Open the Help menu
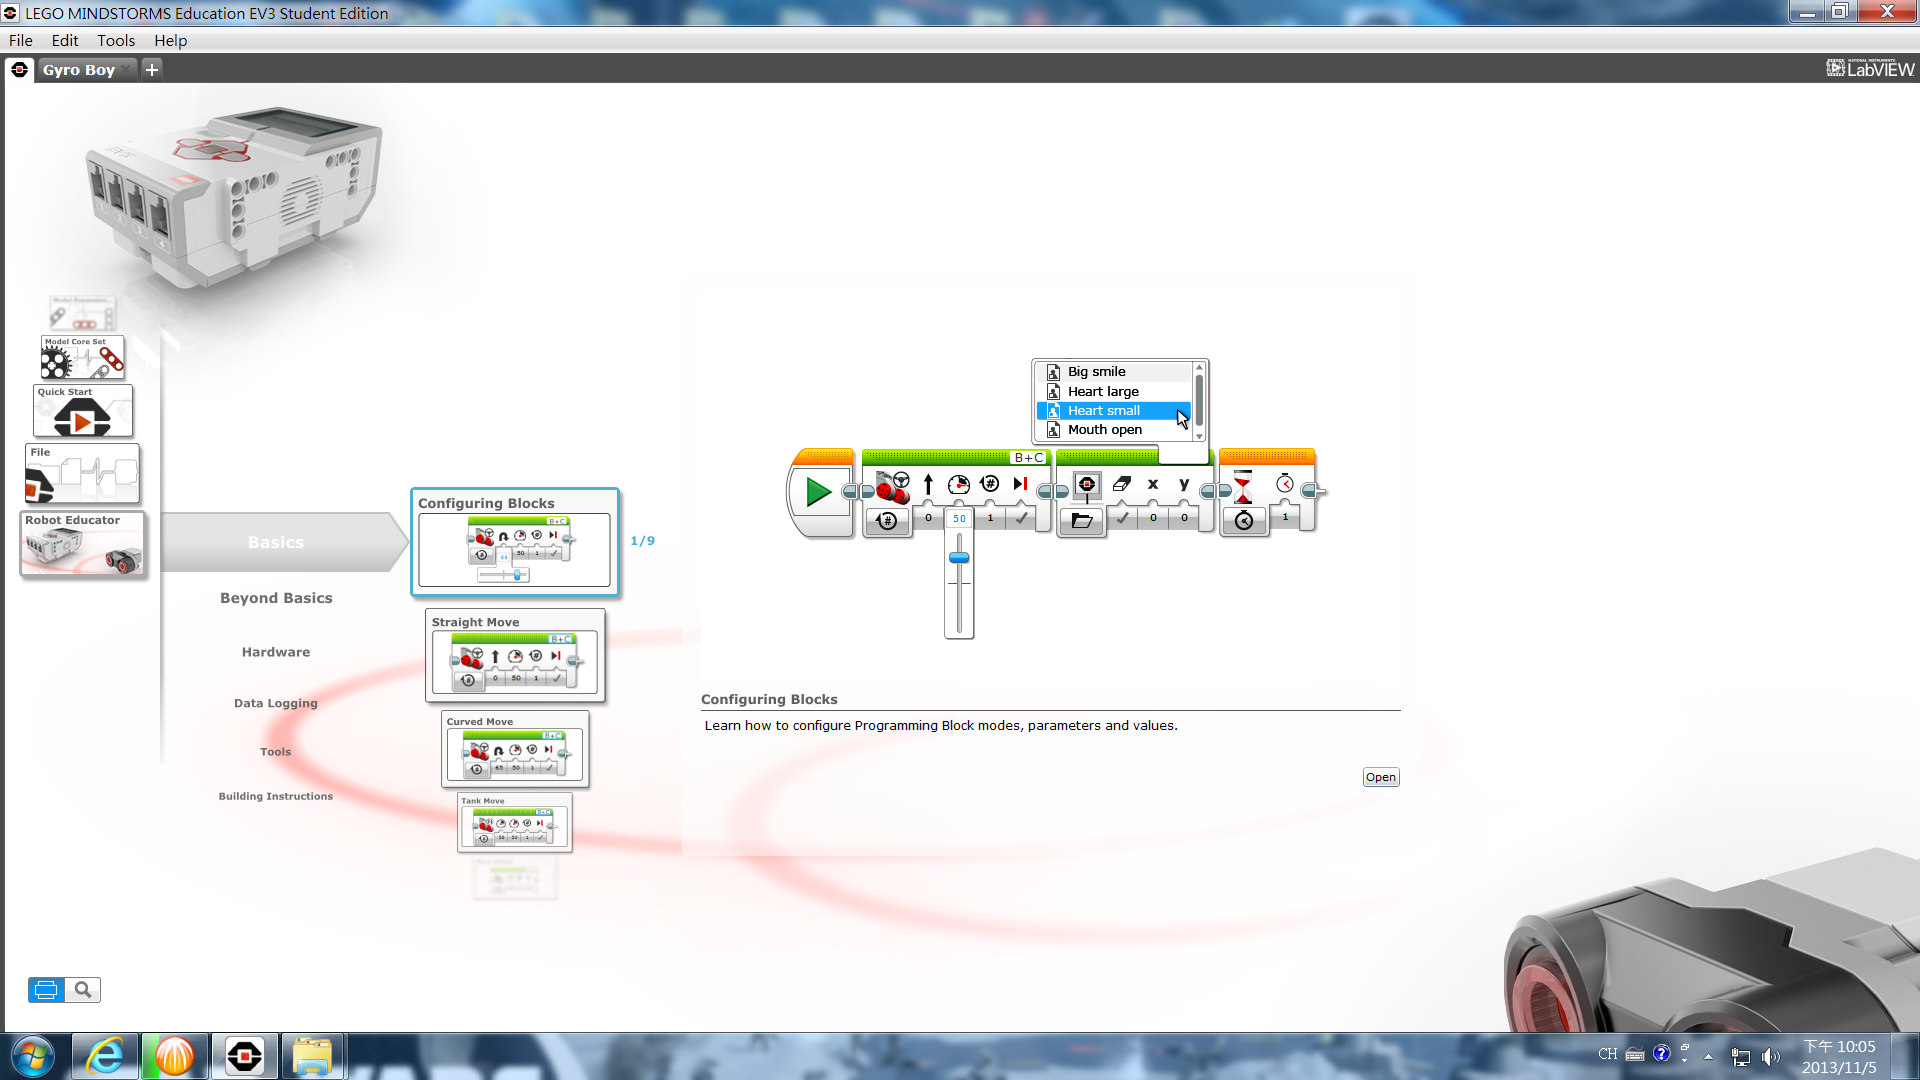This screenshot has width=1920, height=1080. [x=171, y=41]
